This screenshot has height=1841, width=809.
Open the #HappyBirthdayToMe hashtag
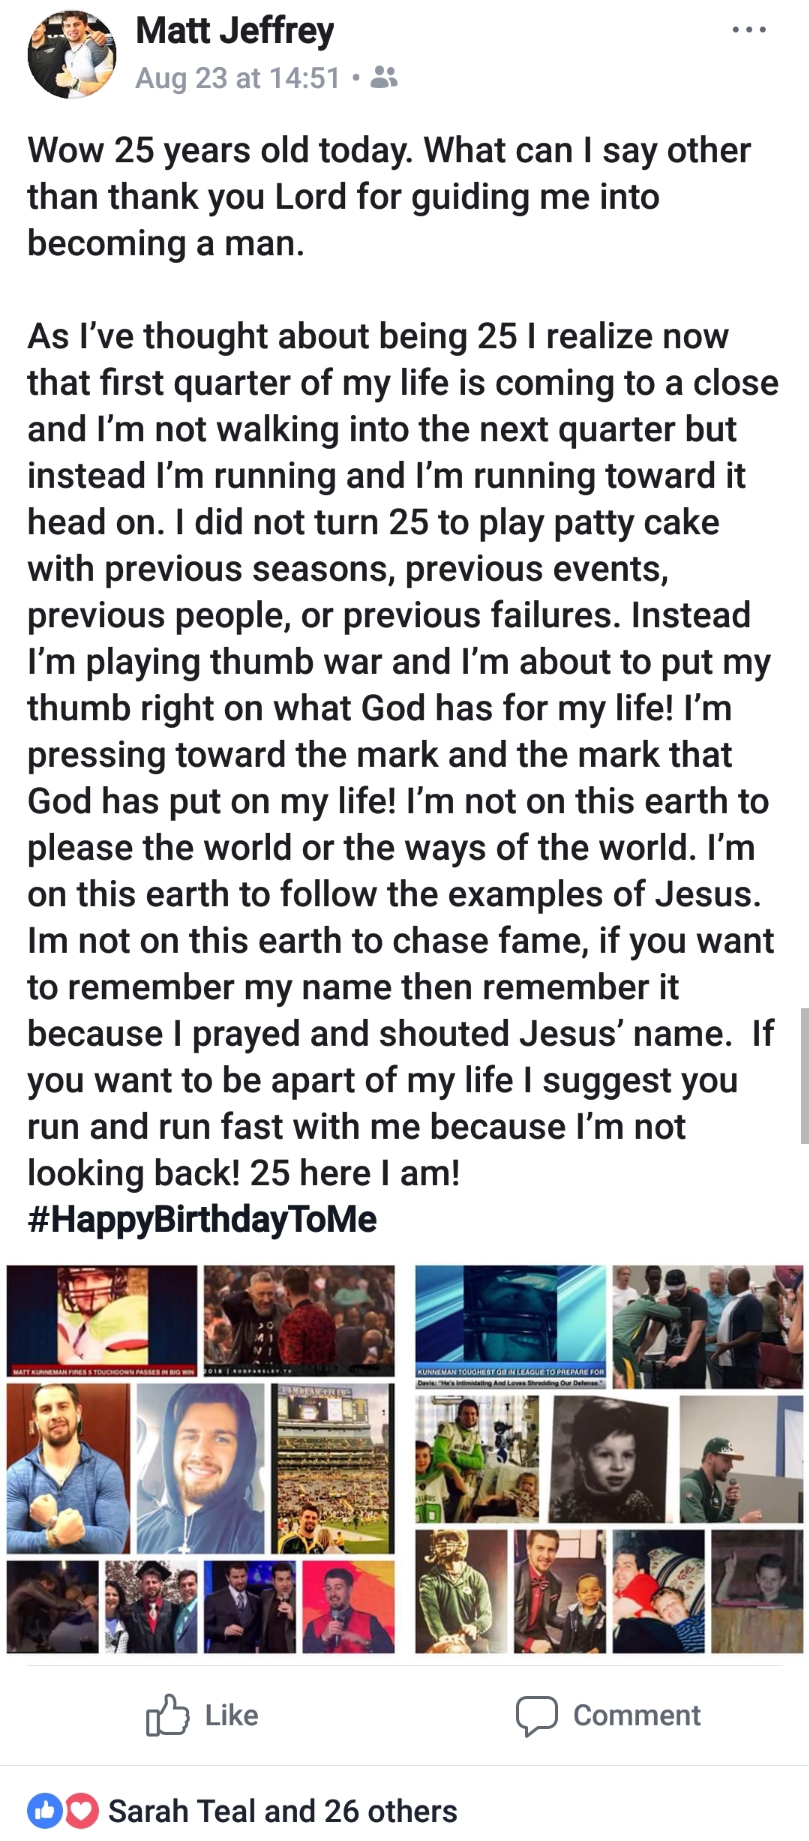point(202,1219)
